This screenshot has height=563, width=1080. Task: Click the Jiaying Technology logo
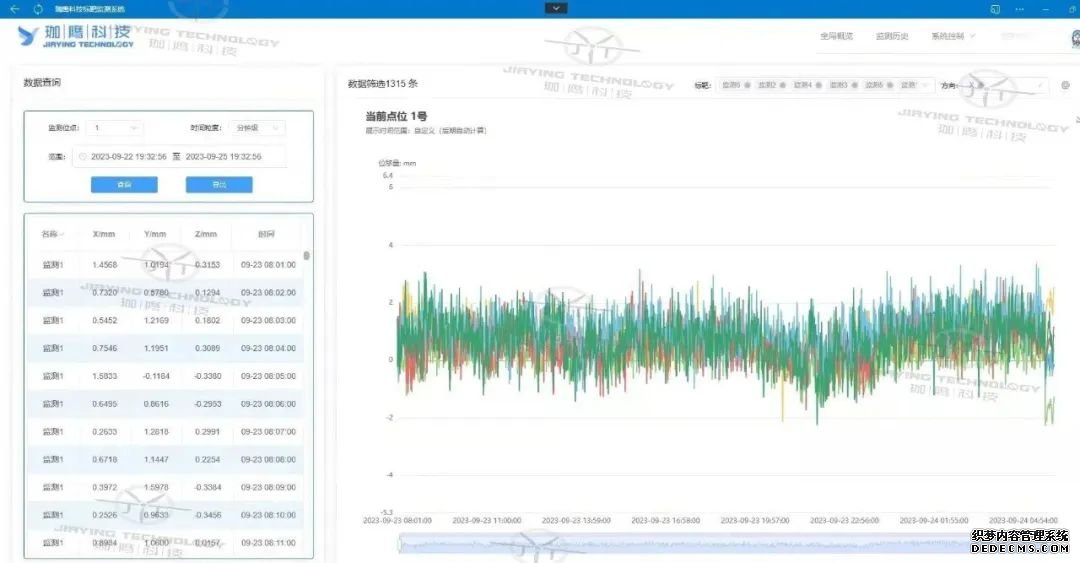click(x=76, y=38)
